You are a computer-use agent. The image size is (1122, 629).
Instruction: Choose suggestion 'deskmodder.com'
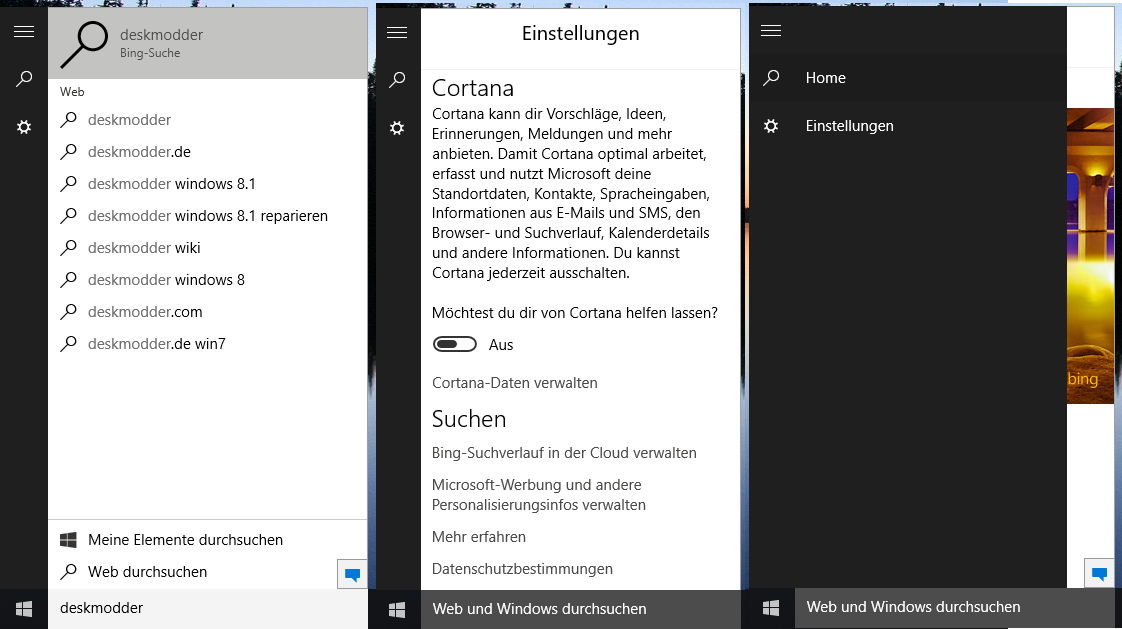pos(208,312)
